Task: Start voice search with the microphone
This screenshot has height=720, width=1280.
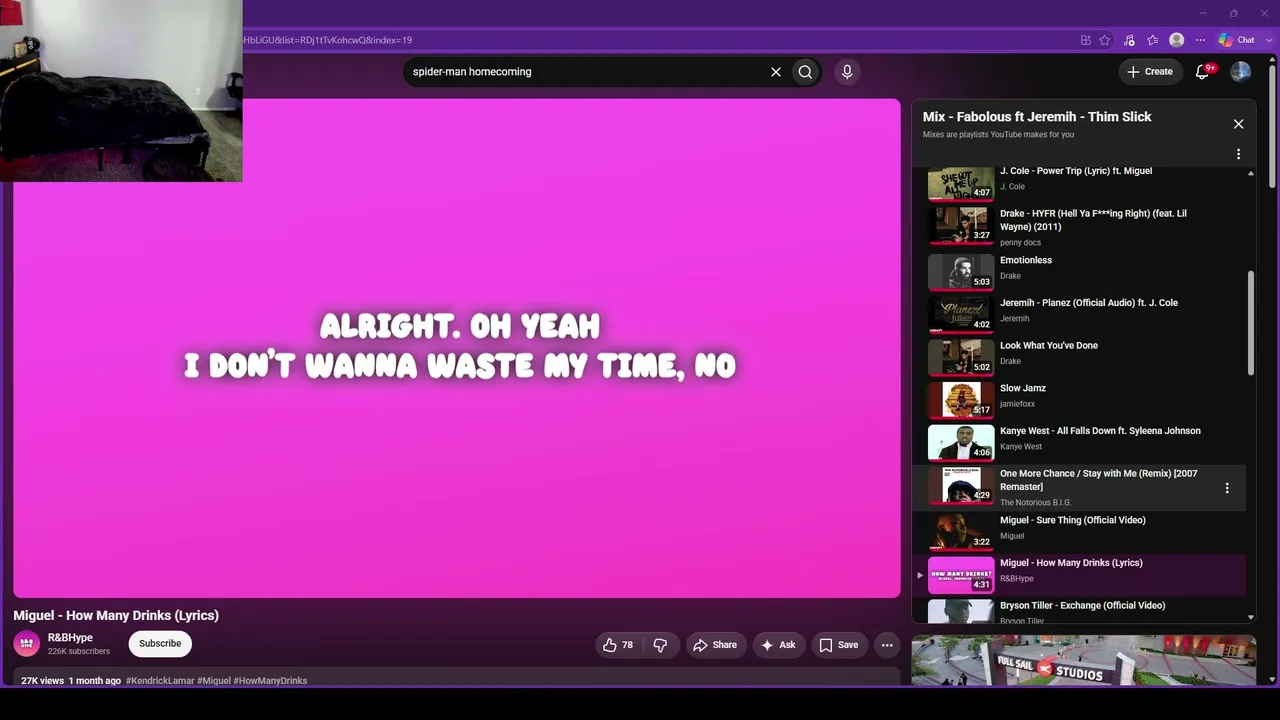Action: (x=847, y=72)
